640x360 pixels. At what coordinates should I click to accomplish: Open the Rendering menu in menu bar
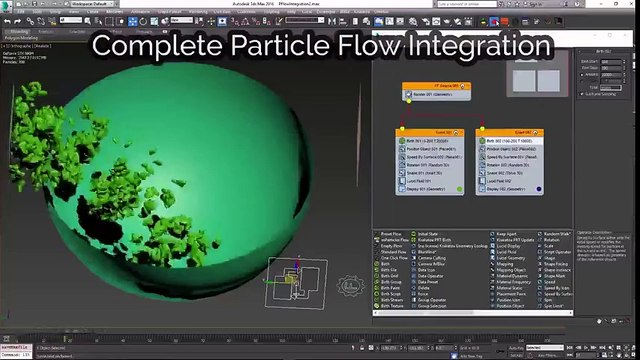(198, 12)
